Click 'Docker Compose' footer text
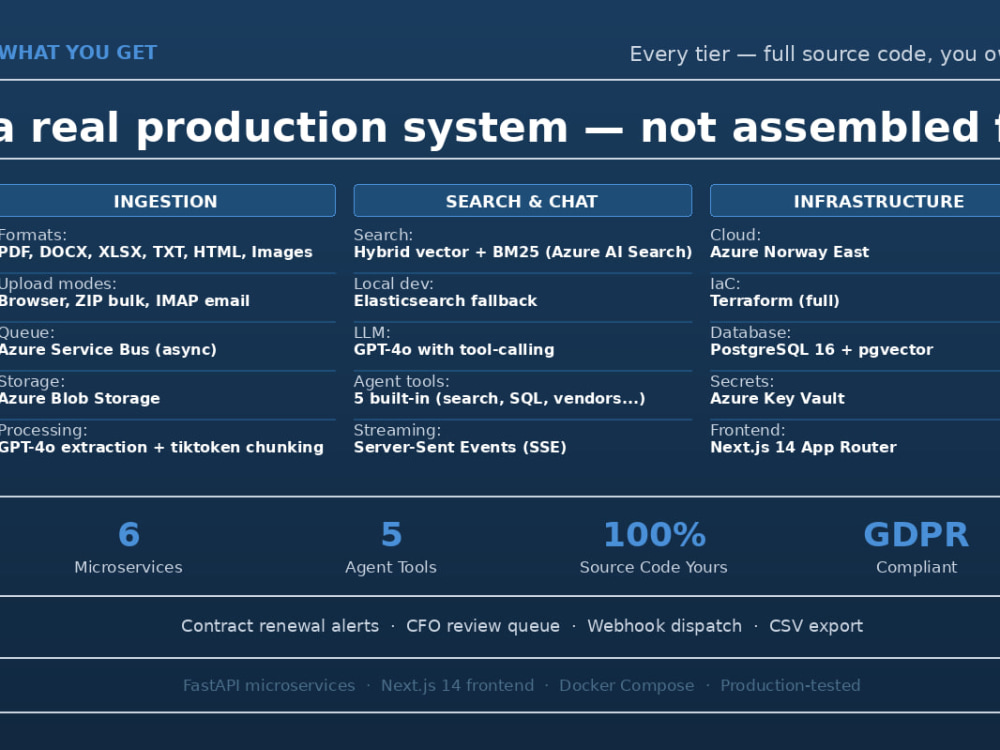The height and width of the screenshot is (750, 1000). [x=627, y=685]
